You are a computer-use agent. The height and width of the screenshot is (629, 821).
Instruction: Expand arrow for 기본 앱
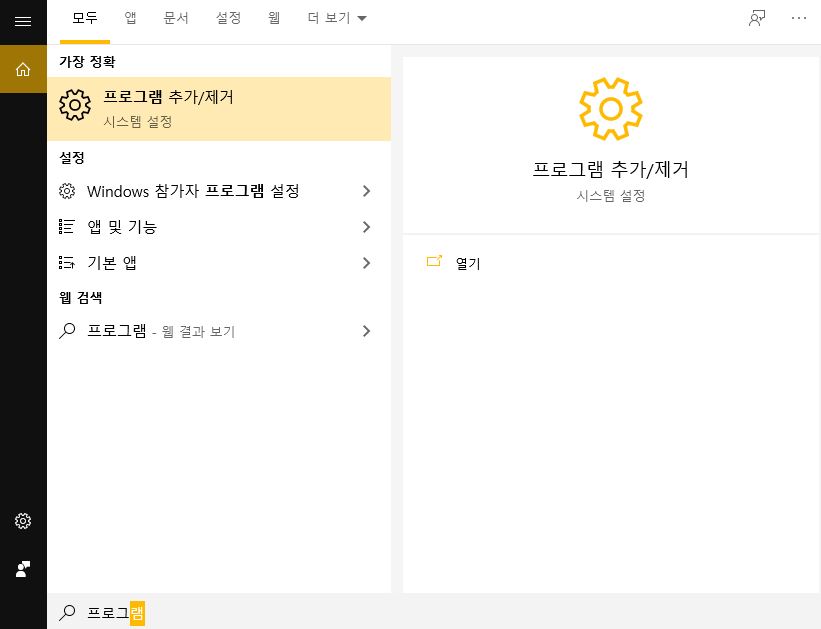point(367,263)
